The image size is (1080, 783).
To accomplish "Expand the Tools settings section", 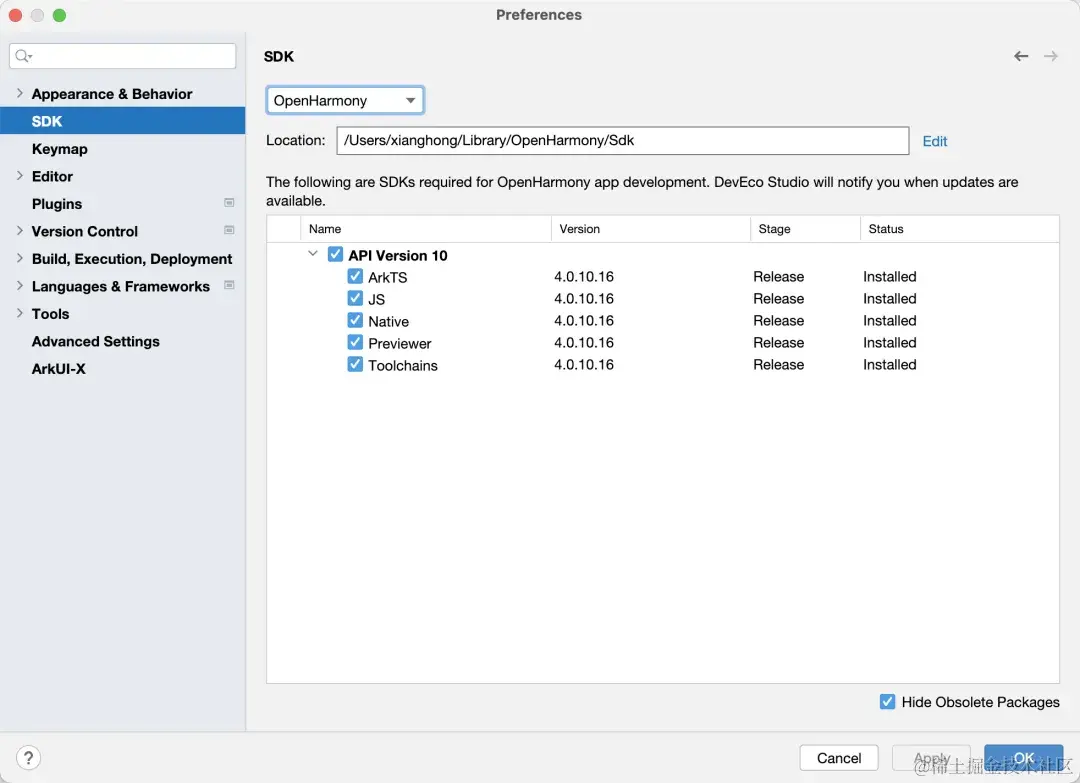I will pos(19,313).
